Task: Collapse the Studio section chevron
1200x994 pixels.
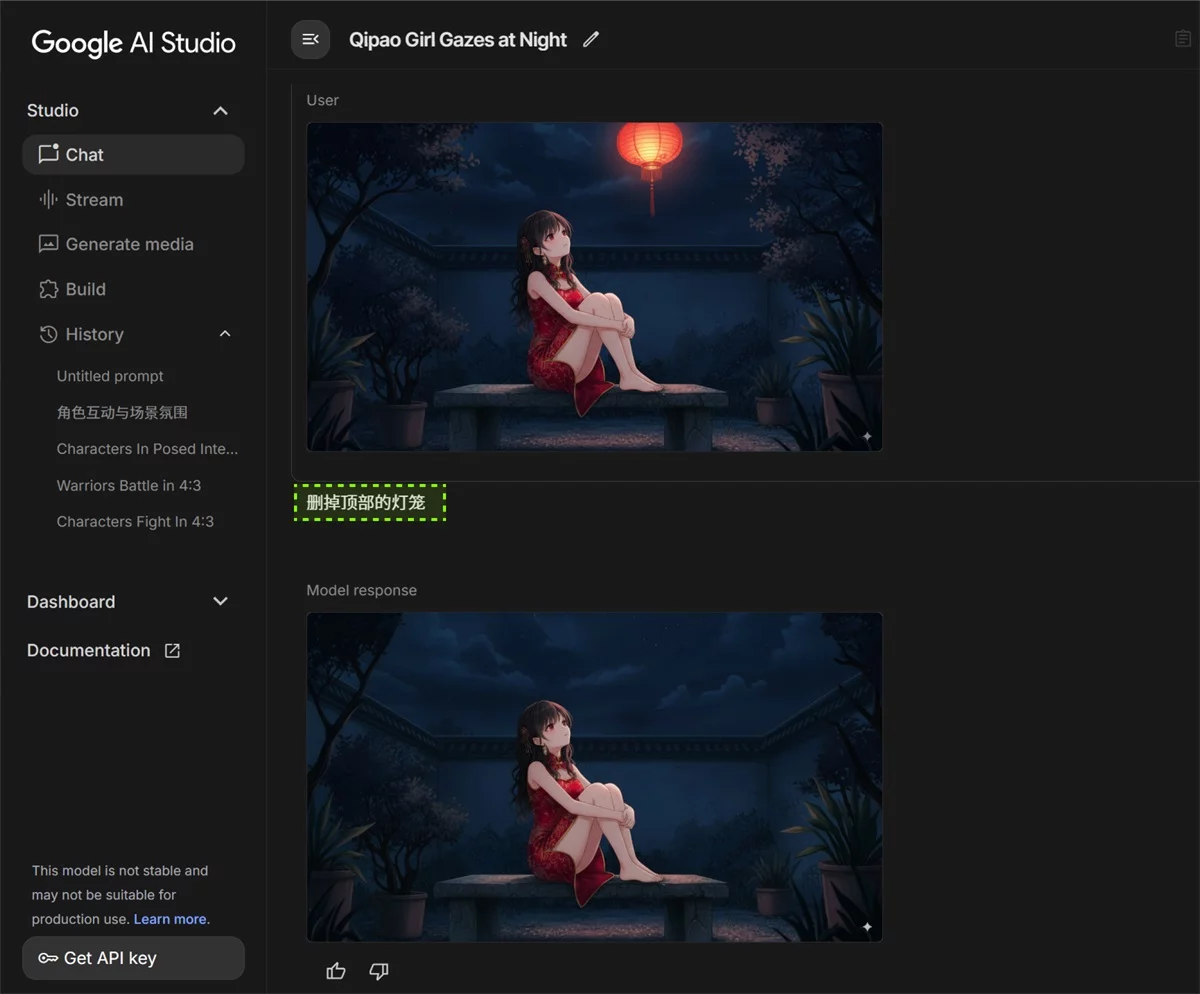Action: pyautogui.click(x=221, y=111)
